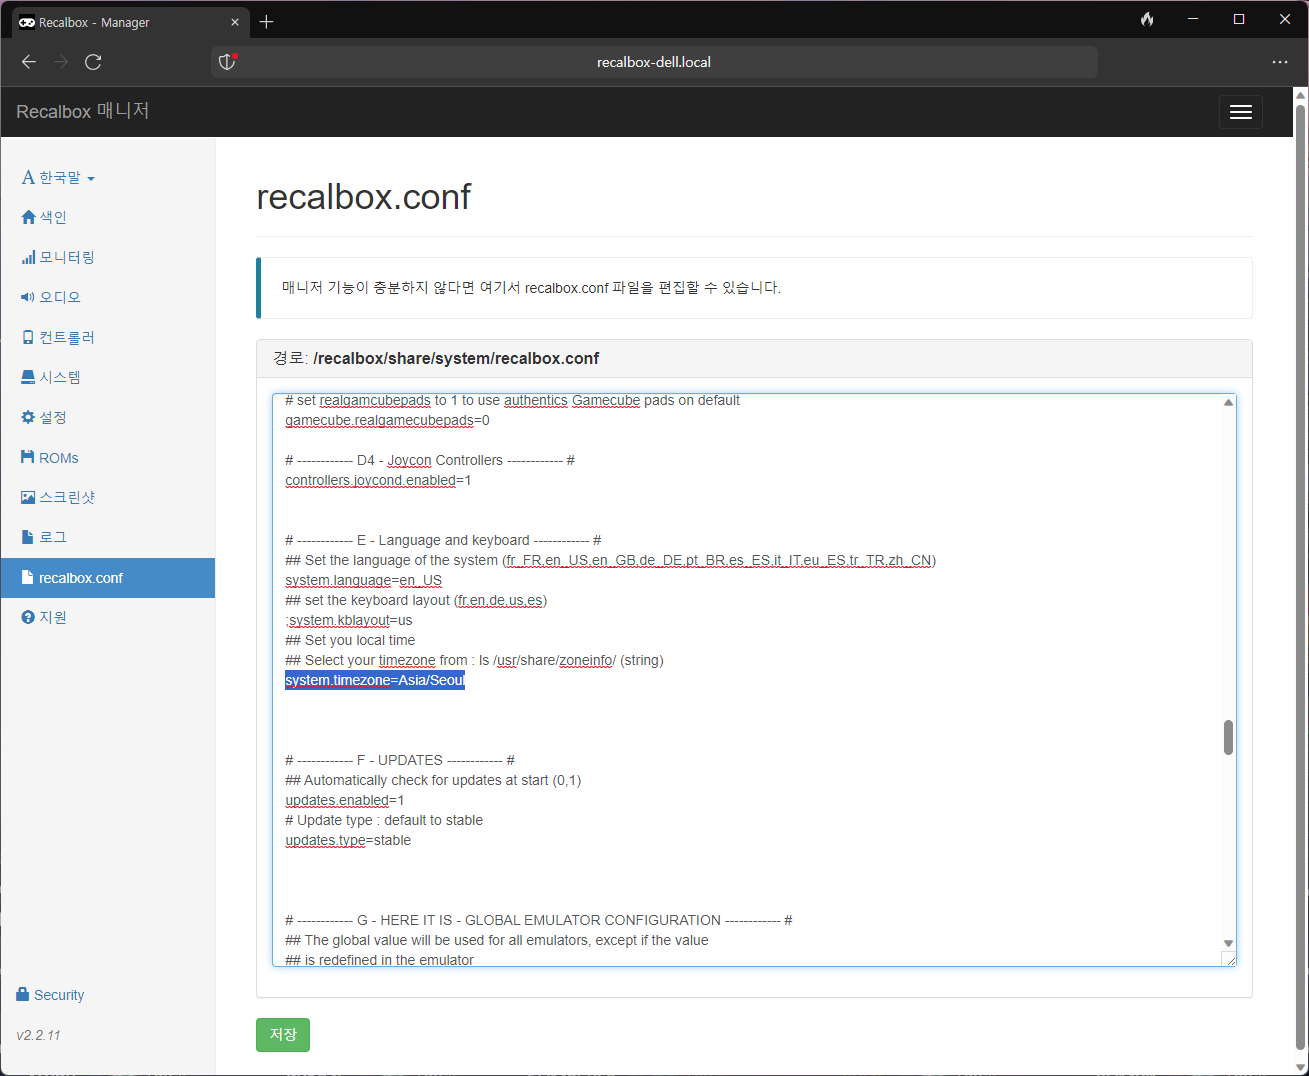
Task: Click the F - UPDATES section header line
Action: [400, 760]
